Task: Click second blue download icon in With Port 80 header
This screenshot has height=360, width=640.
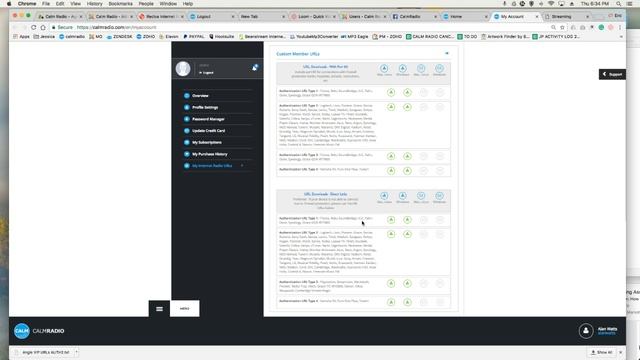Action: [402, 69]
